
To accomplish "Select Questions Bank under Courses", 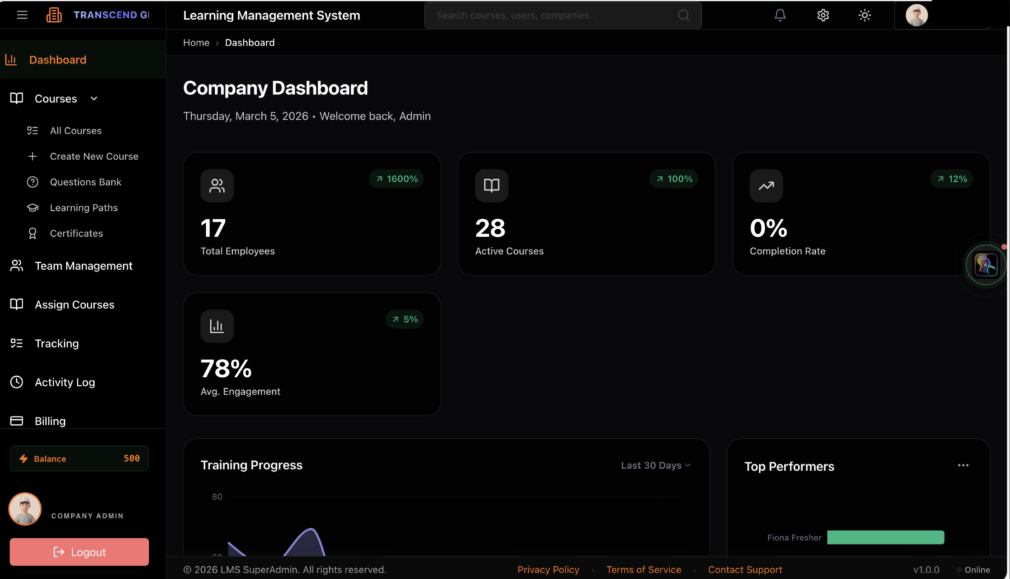I will pos(85,182).
